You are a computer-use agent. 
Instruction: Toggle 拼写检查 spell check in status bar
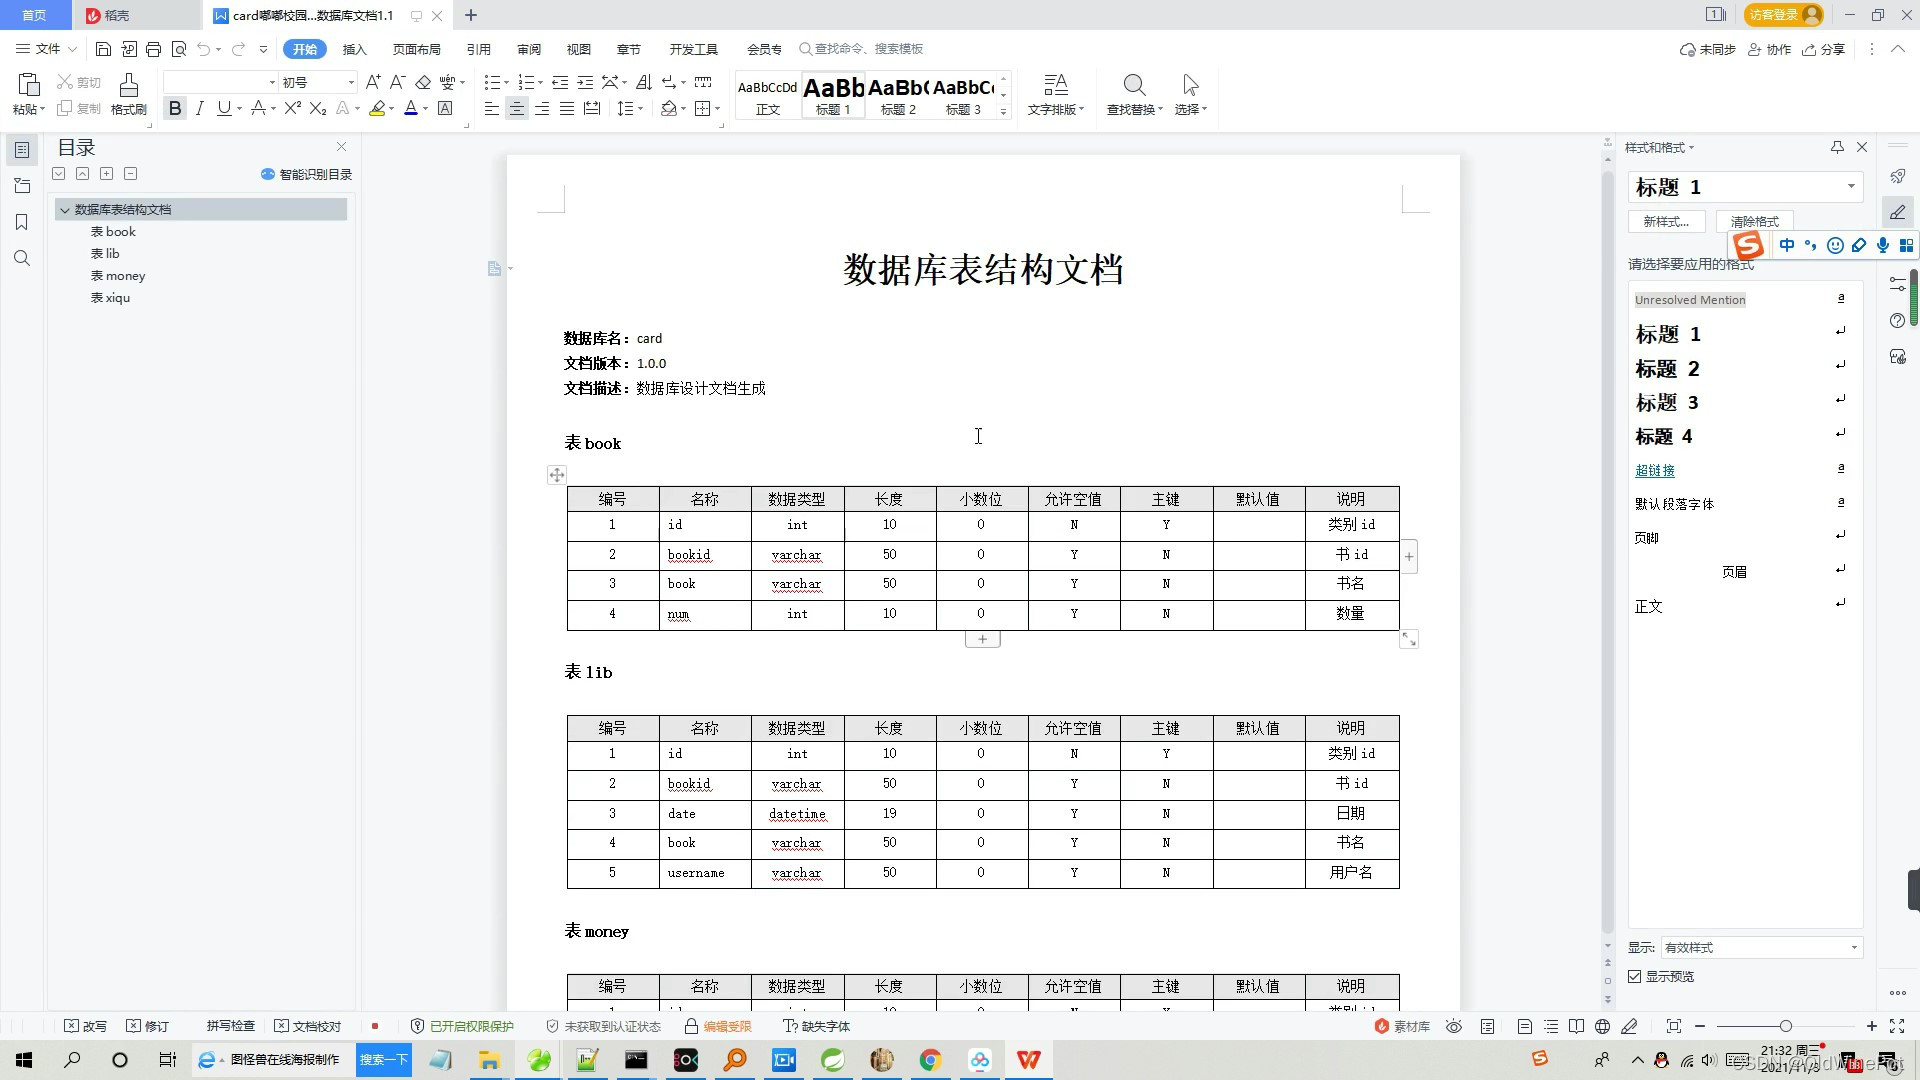coord(230,1026)
